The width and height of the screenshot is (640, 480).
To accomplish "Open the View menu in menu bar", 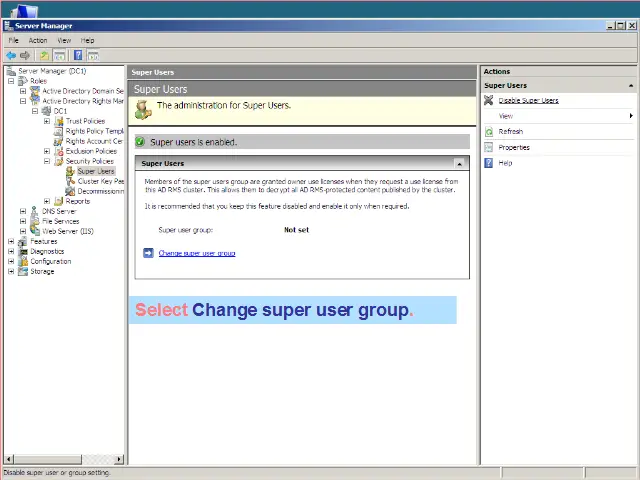I will [64, 40].
